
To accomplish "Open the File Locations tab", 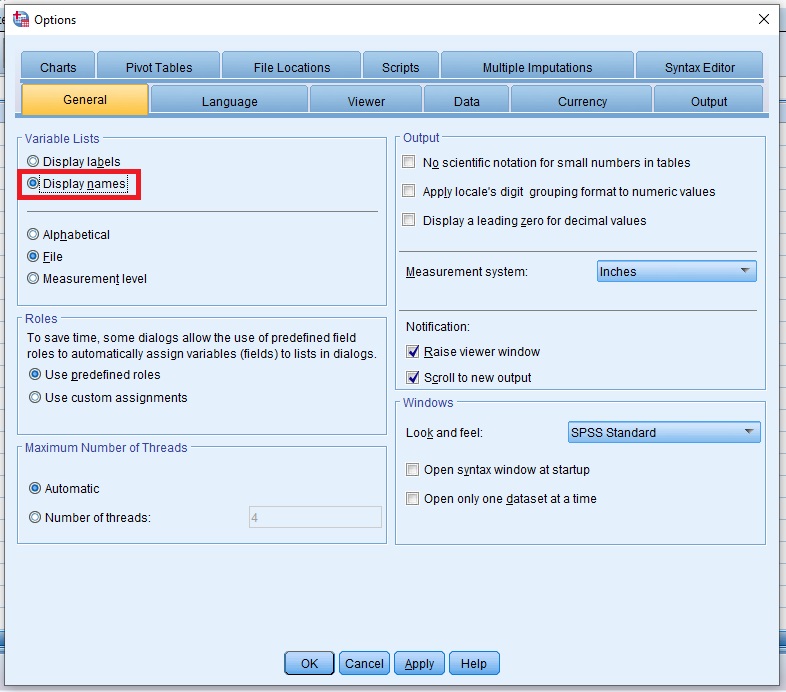I will pyautogui.click(x=292, y=67).
